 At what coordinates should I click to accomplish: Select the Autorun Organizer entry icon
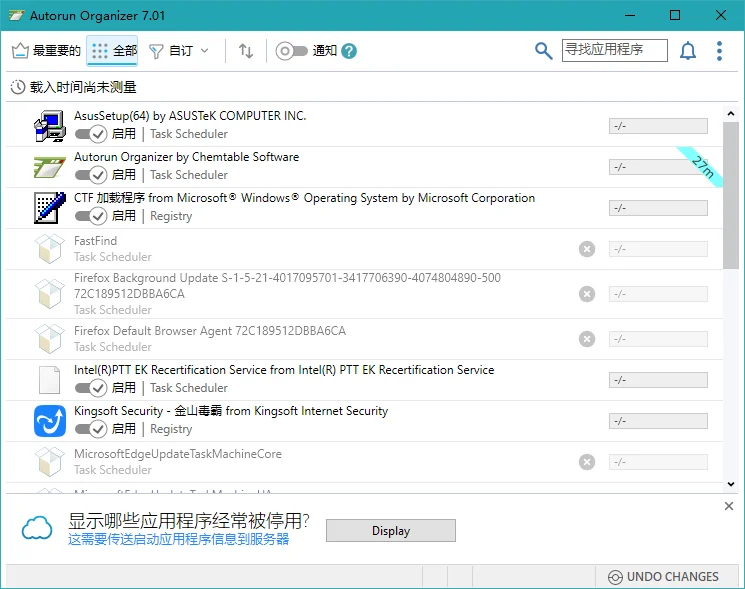pyautogui.click(x=50, y=167)
